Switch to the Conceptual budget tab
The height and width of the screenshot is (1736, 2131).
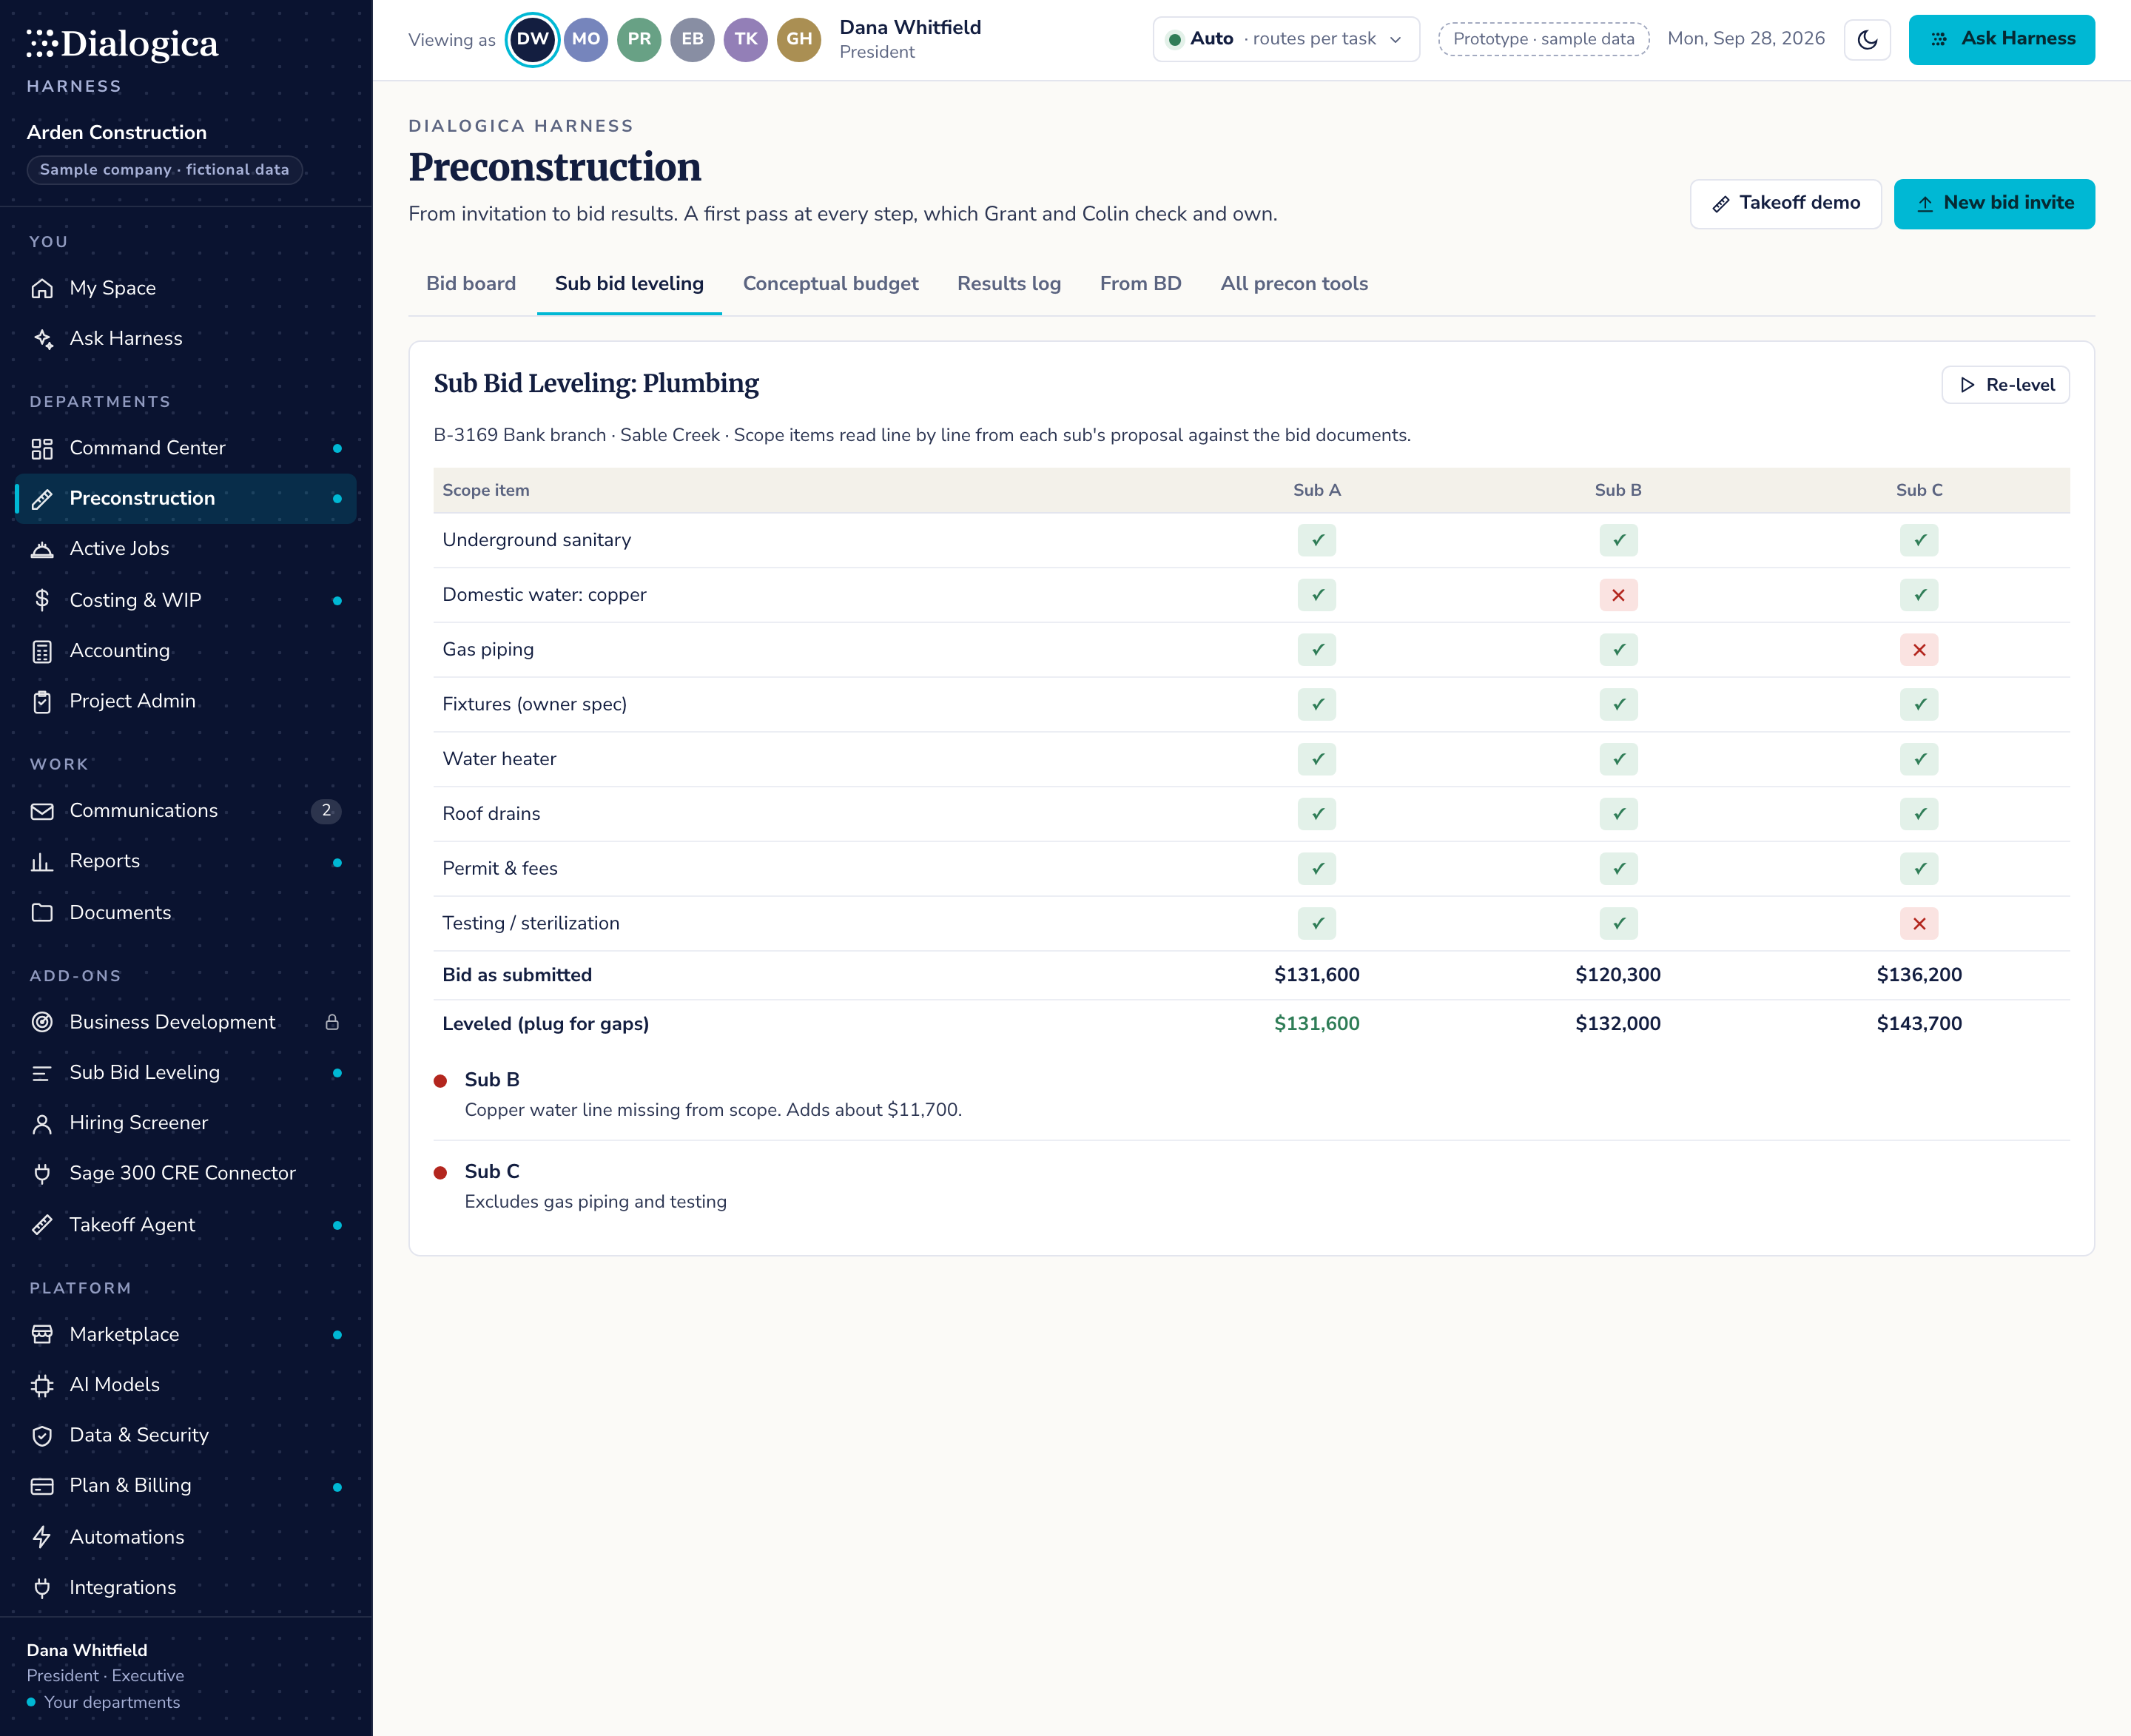tap(830, 284)
